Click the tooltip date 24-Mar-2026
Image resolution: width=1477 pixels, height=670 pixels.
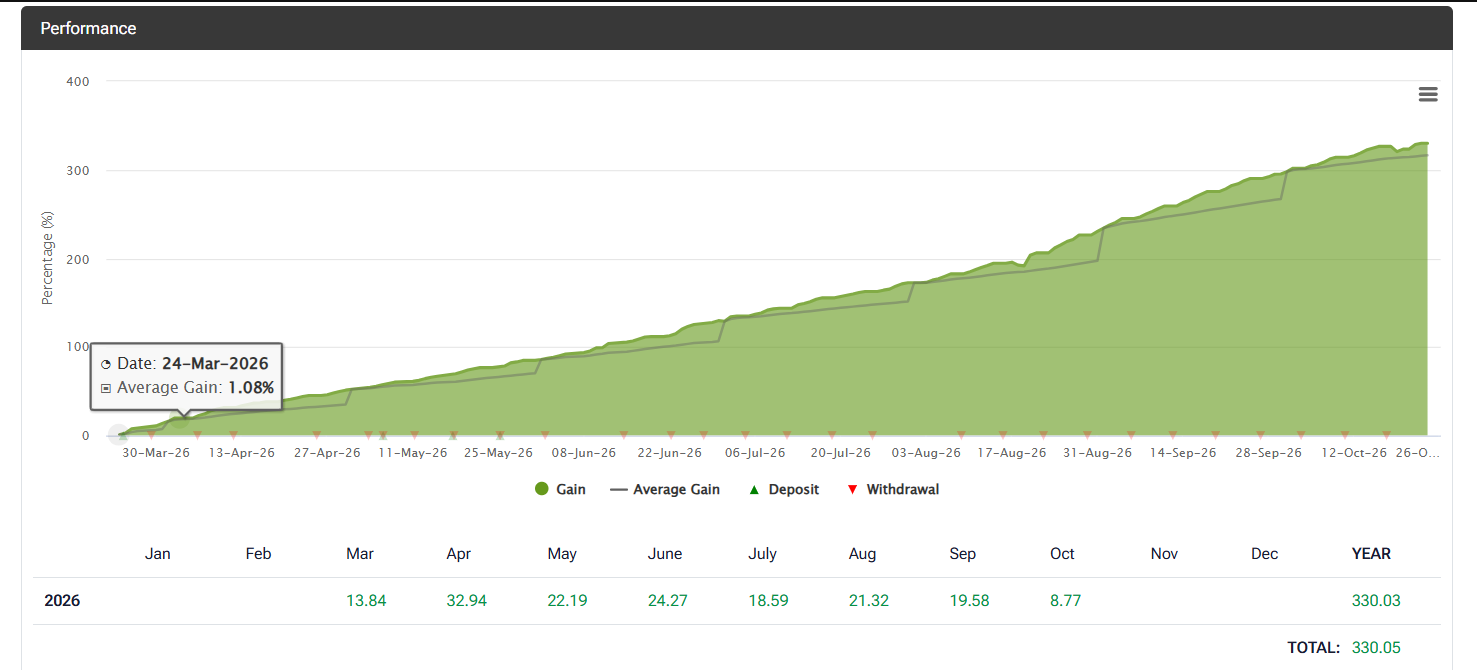coord(215,364)
